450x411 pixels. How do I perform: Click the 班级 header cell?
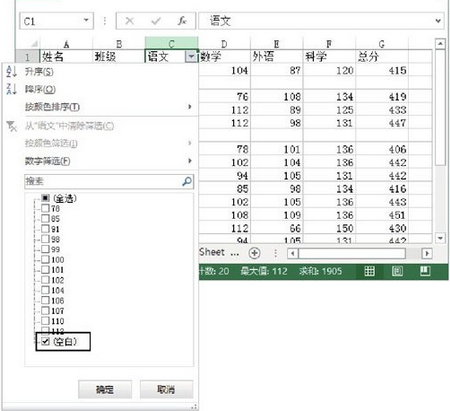tap(119, 56)
